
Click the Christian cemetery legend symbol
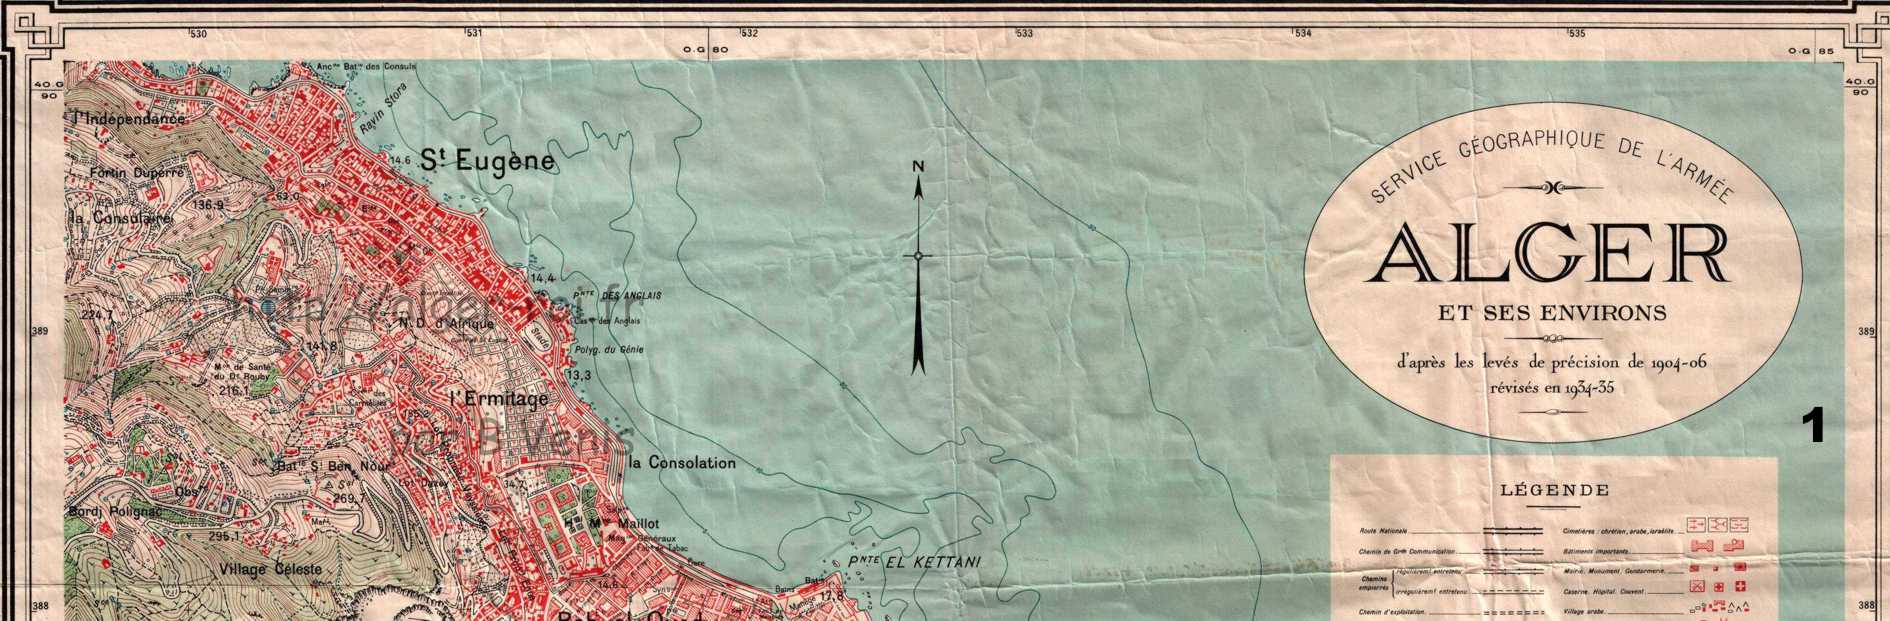tap(1696, 524)
